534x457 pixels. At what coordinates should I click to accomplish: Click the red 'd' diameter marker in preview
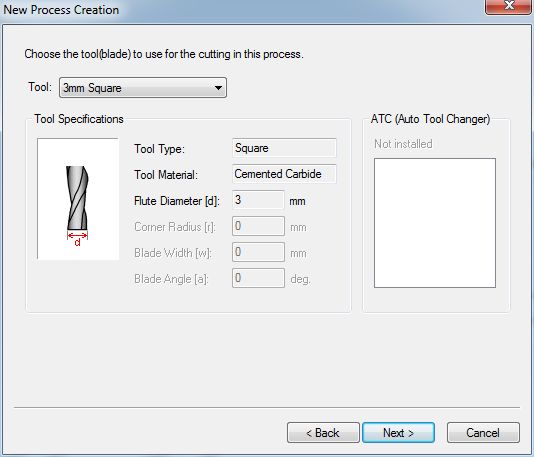pos(78,242)
